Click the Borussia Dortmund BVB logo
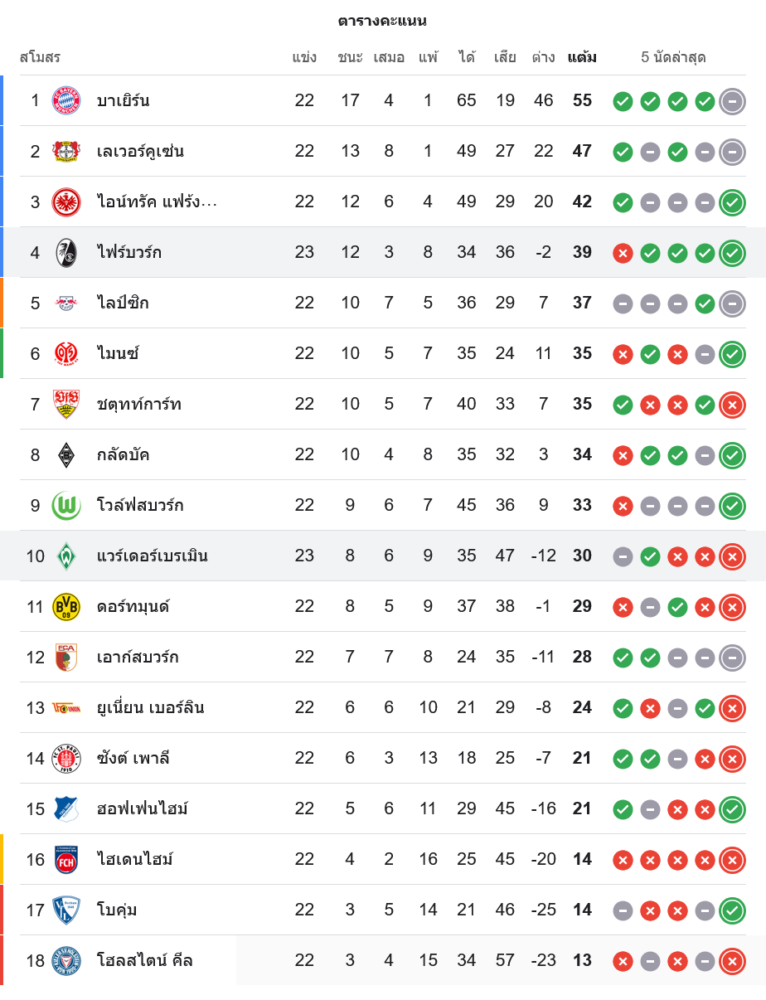This screenshot has height=1000, width=766. (x=65, y=606)
